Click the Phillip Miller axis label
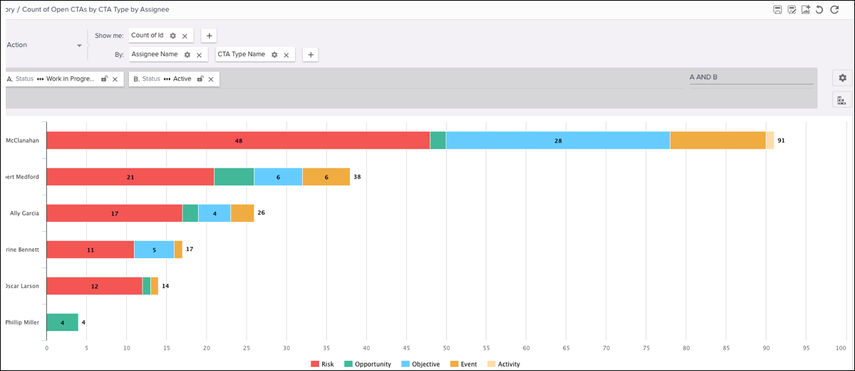The image size is (855, 371). (22, 322)
